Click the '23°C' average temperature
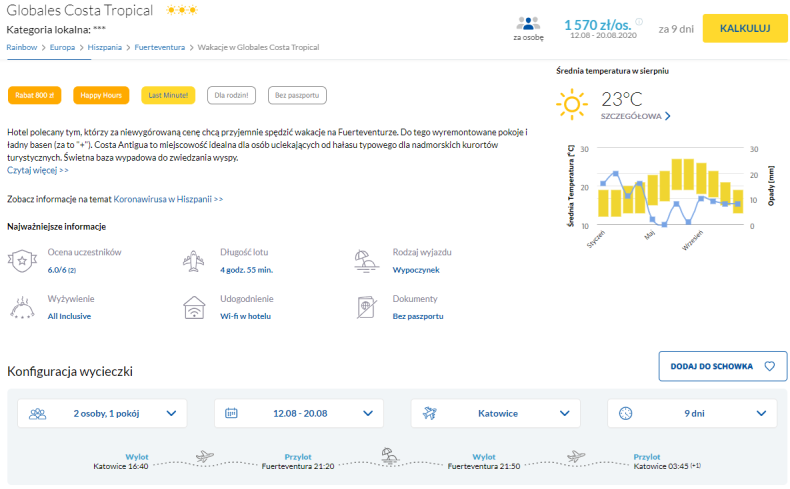The width and height of the screenshot is (790, 489). (622, 99)
